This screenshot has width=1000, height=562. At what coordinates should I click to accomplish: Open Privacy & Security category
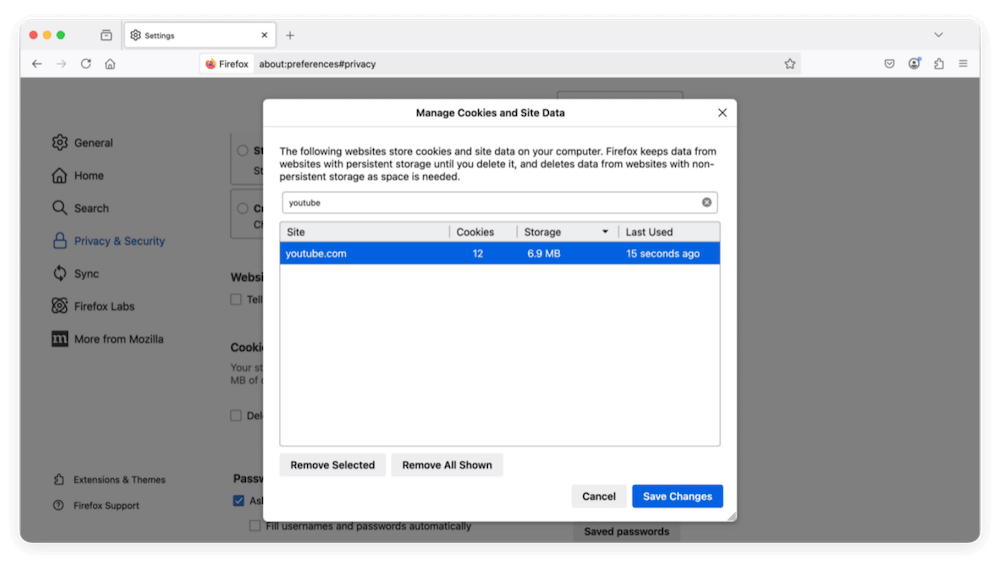108,240
